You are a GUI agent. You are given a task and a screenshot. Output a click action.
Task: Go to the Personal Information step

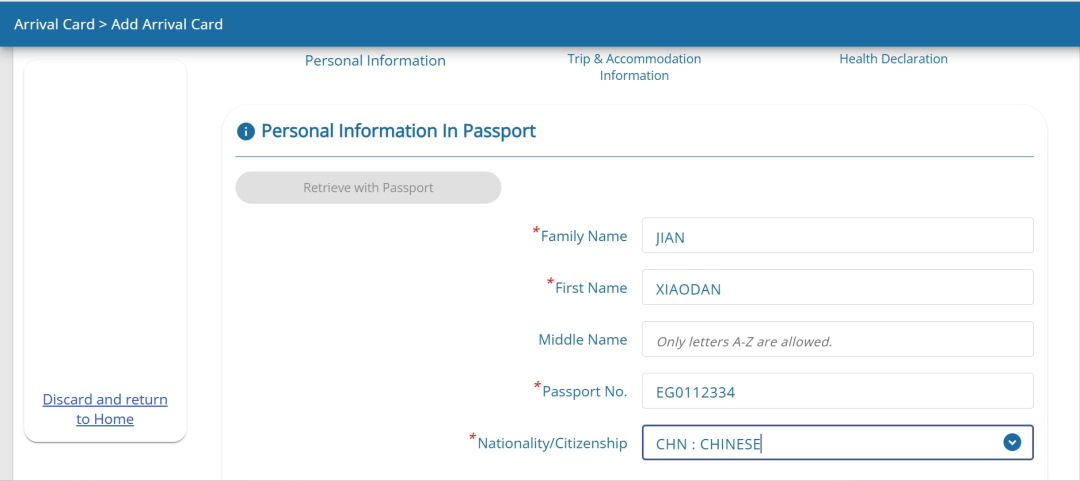tap(375, 61)
